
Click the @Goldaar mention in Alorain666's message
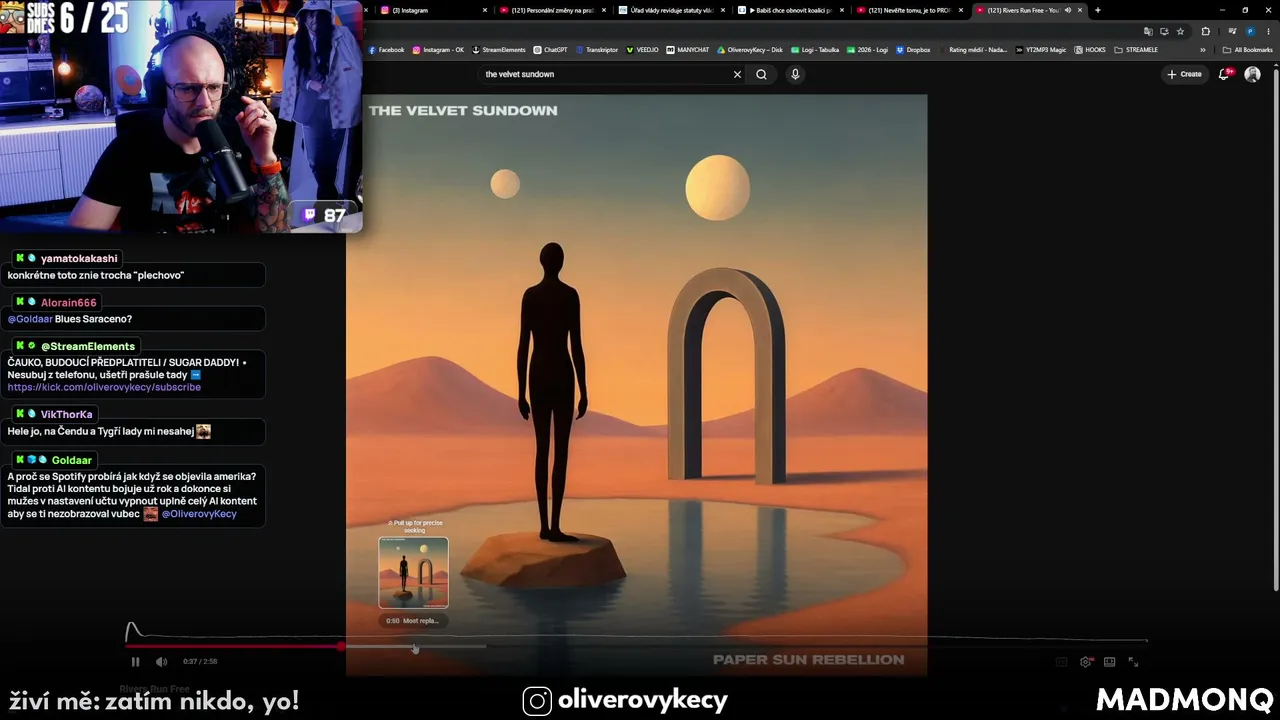30,319
